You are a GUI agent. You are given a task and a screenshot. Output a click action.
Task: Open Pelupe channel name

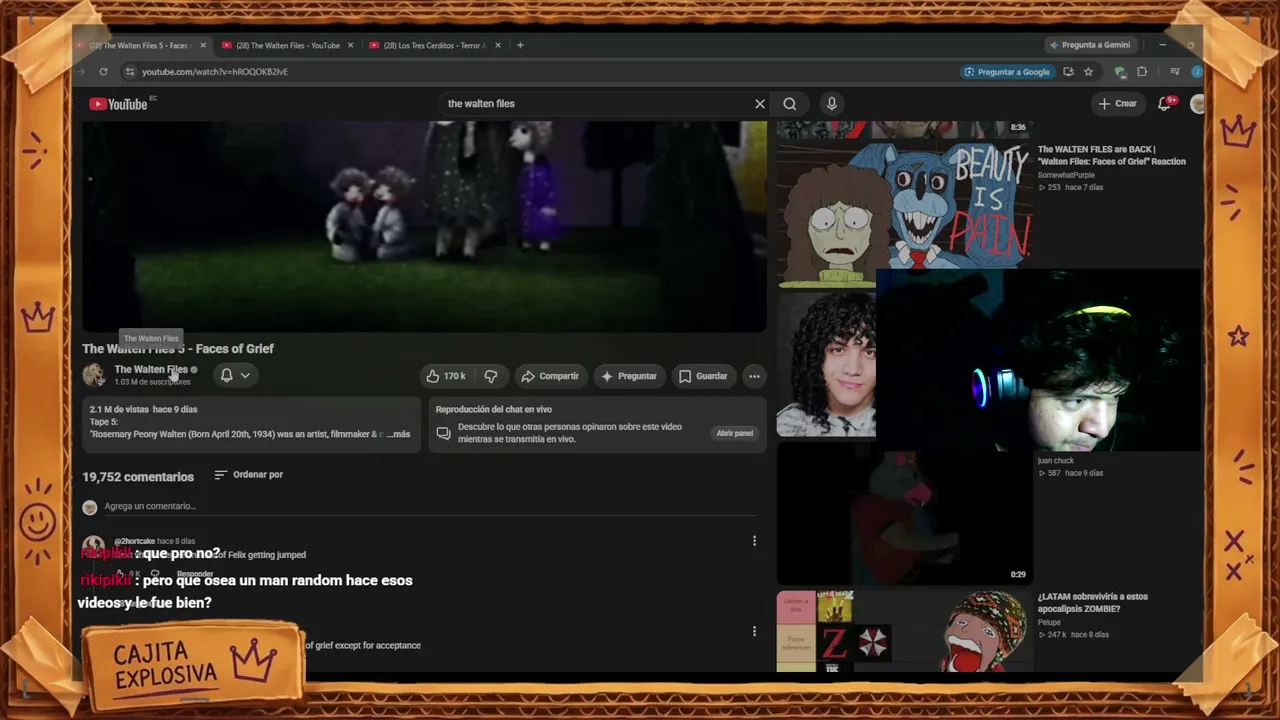(x=1050, y=622)
